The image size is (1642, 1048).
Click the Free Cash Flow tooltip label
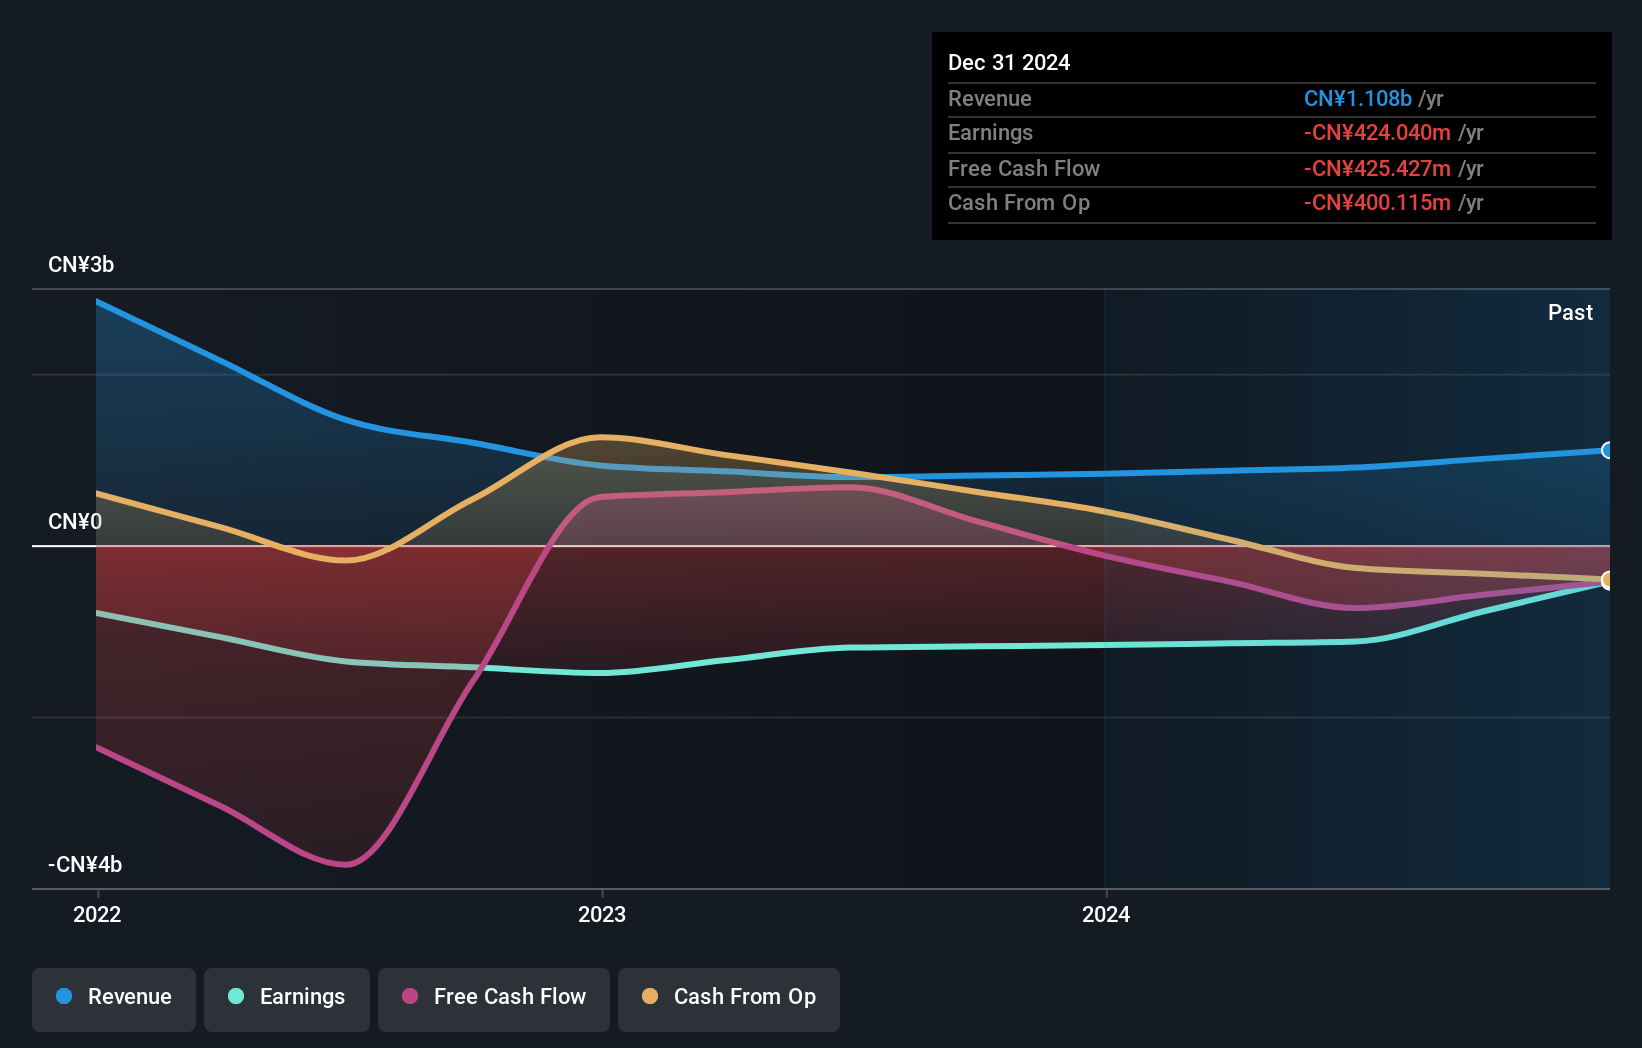point(1024,168)
